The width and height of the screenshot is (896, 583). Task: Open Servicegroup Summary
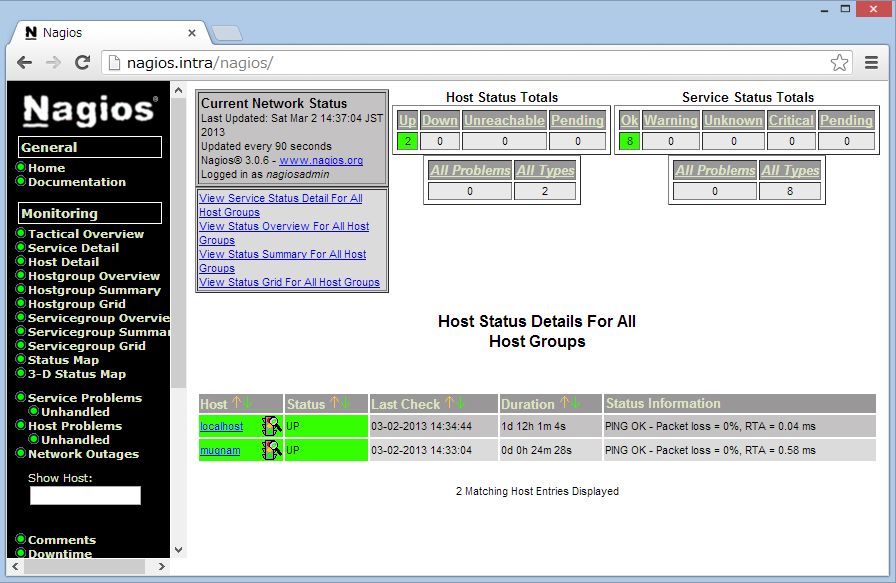click(x=99, y=332)
